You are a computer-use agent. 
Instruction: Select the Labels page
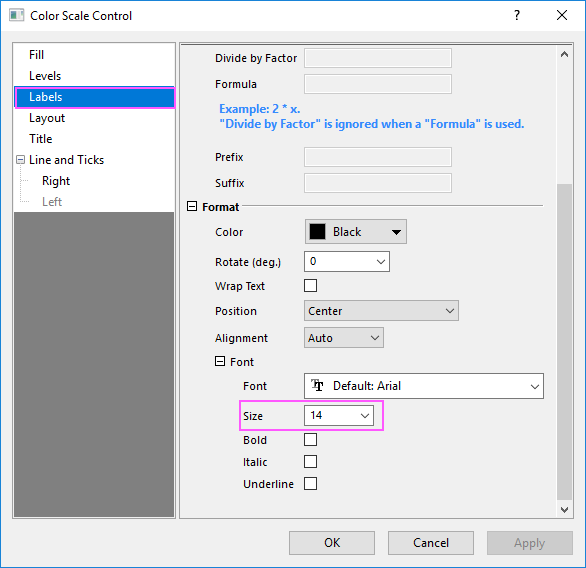[x=95, y=97]
